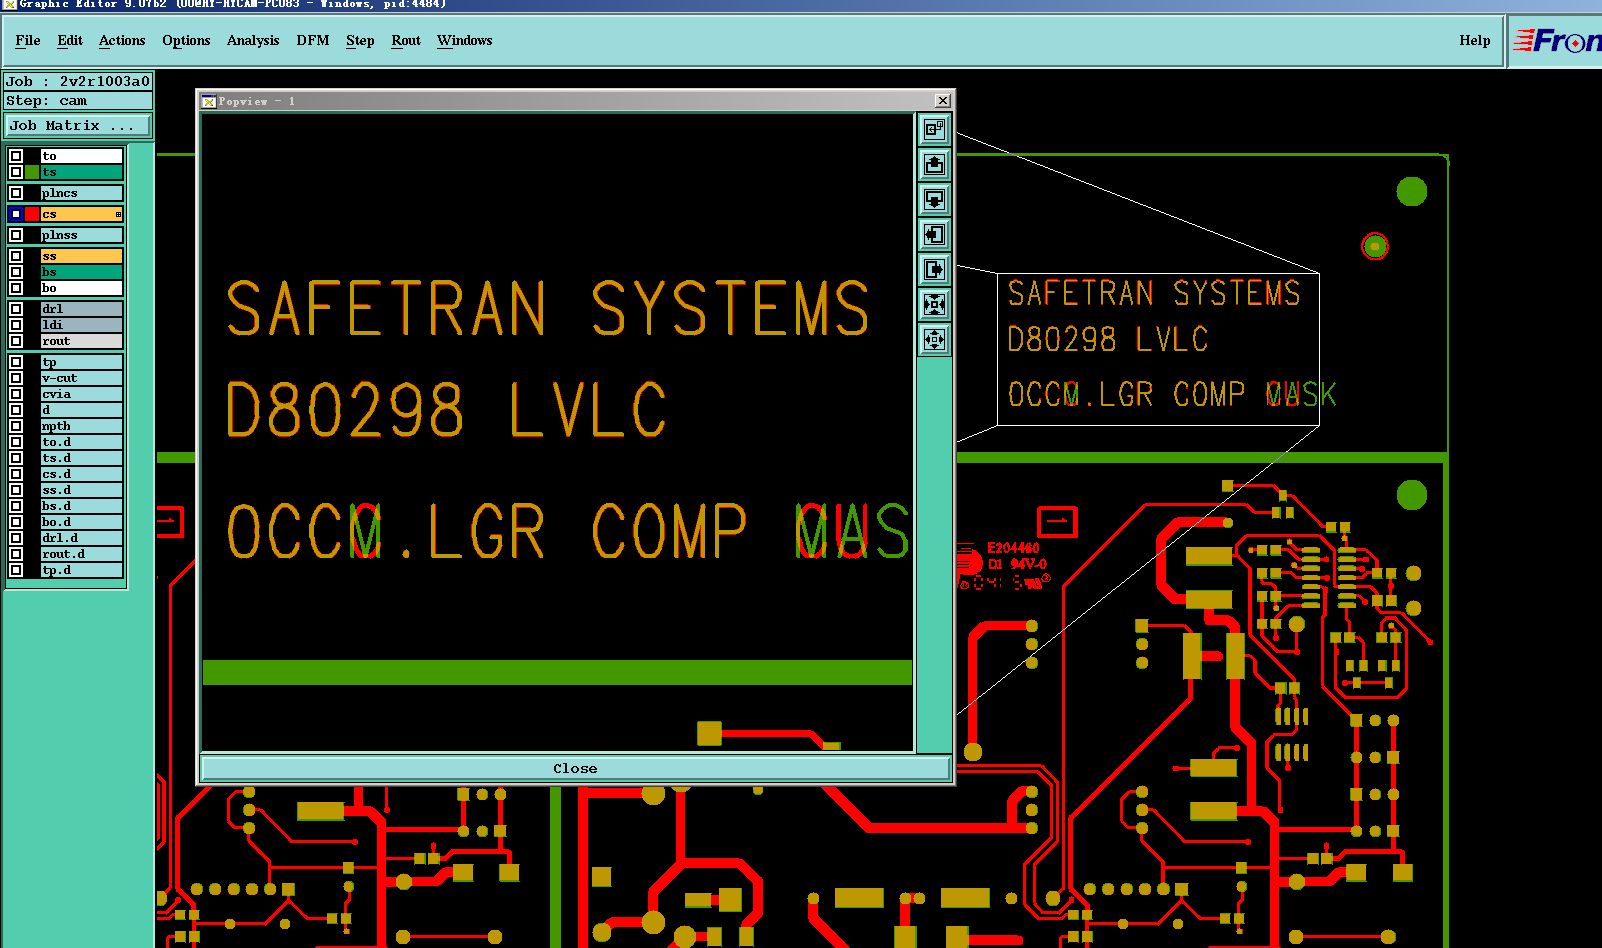Open the Options menu
Viewport: 1602px width, 948px height.
point(186,40)
